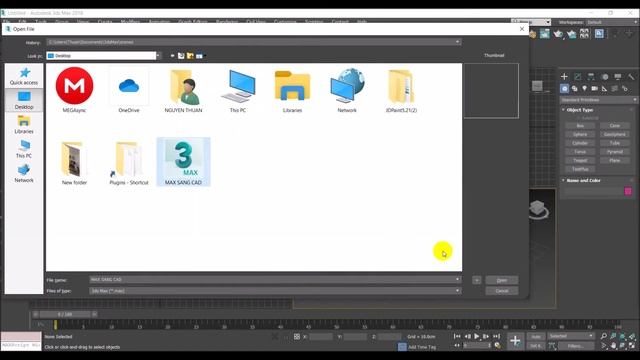Toggle Absolute/Offset transform type-in mode
Screen dimensions: 640x360
coord(297,336)
